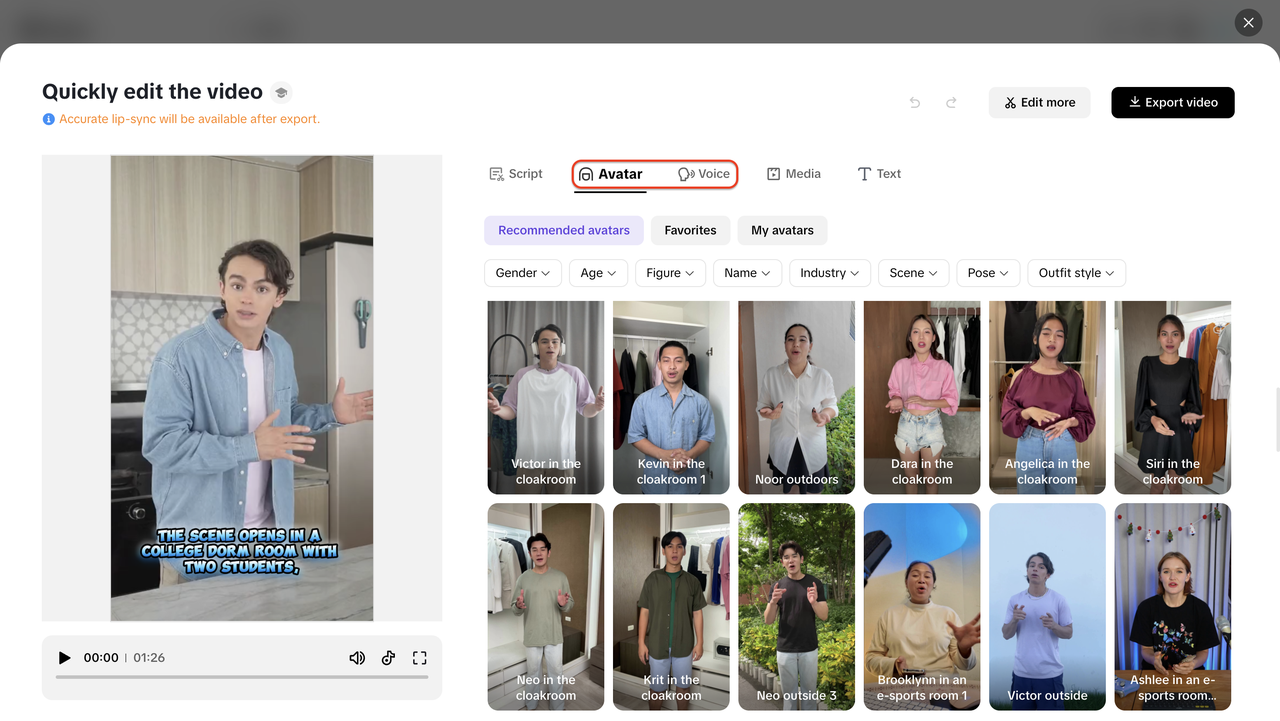Choose the Victor outside avatar
The image size is (1280, 721).
[x=1047, y=607]
